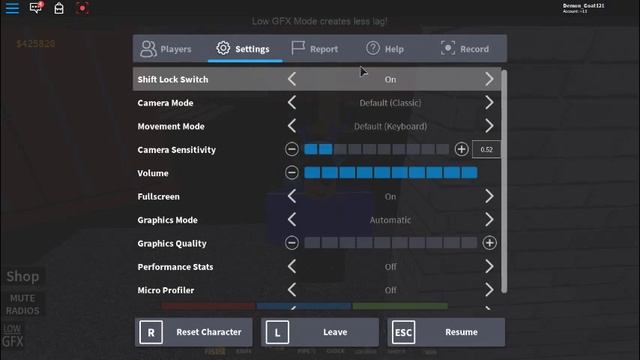
Task: Open the chat icon with notification badge
Action: 36,7
